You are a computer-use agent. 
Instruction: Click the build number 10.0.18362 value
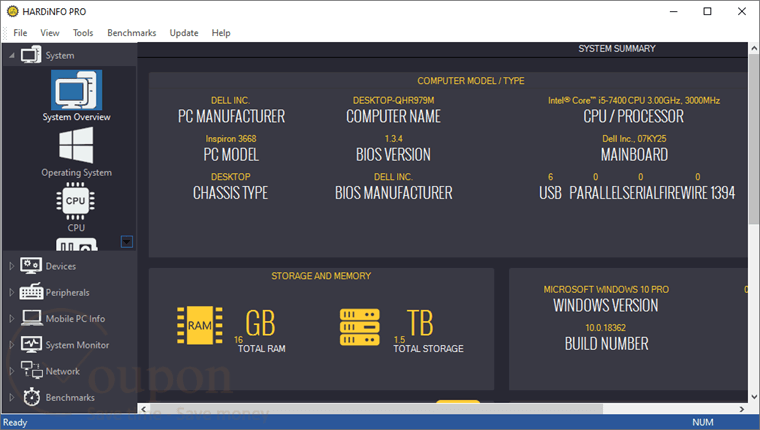coord(605,328)
